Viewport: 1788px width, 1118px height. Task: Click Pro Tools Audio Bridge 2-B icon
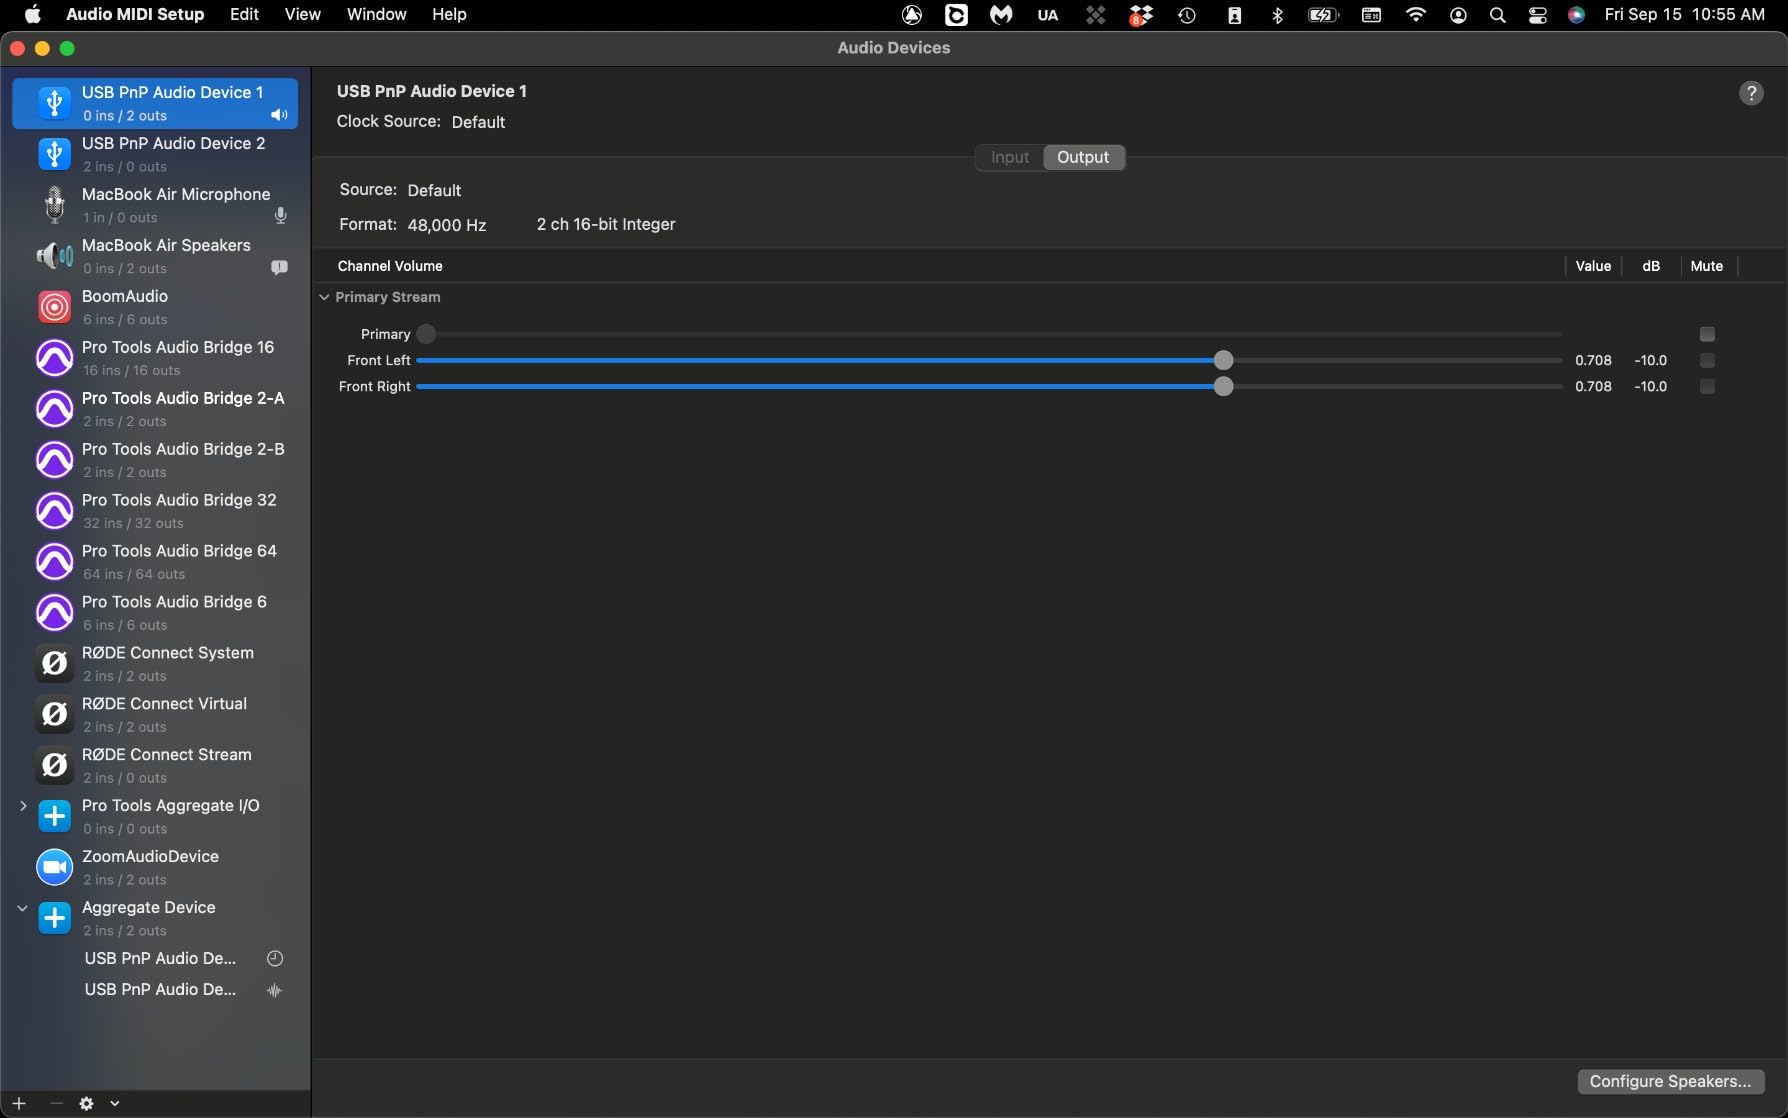coord(54,460)
